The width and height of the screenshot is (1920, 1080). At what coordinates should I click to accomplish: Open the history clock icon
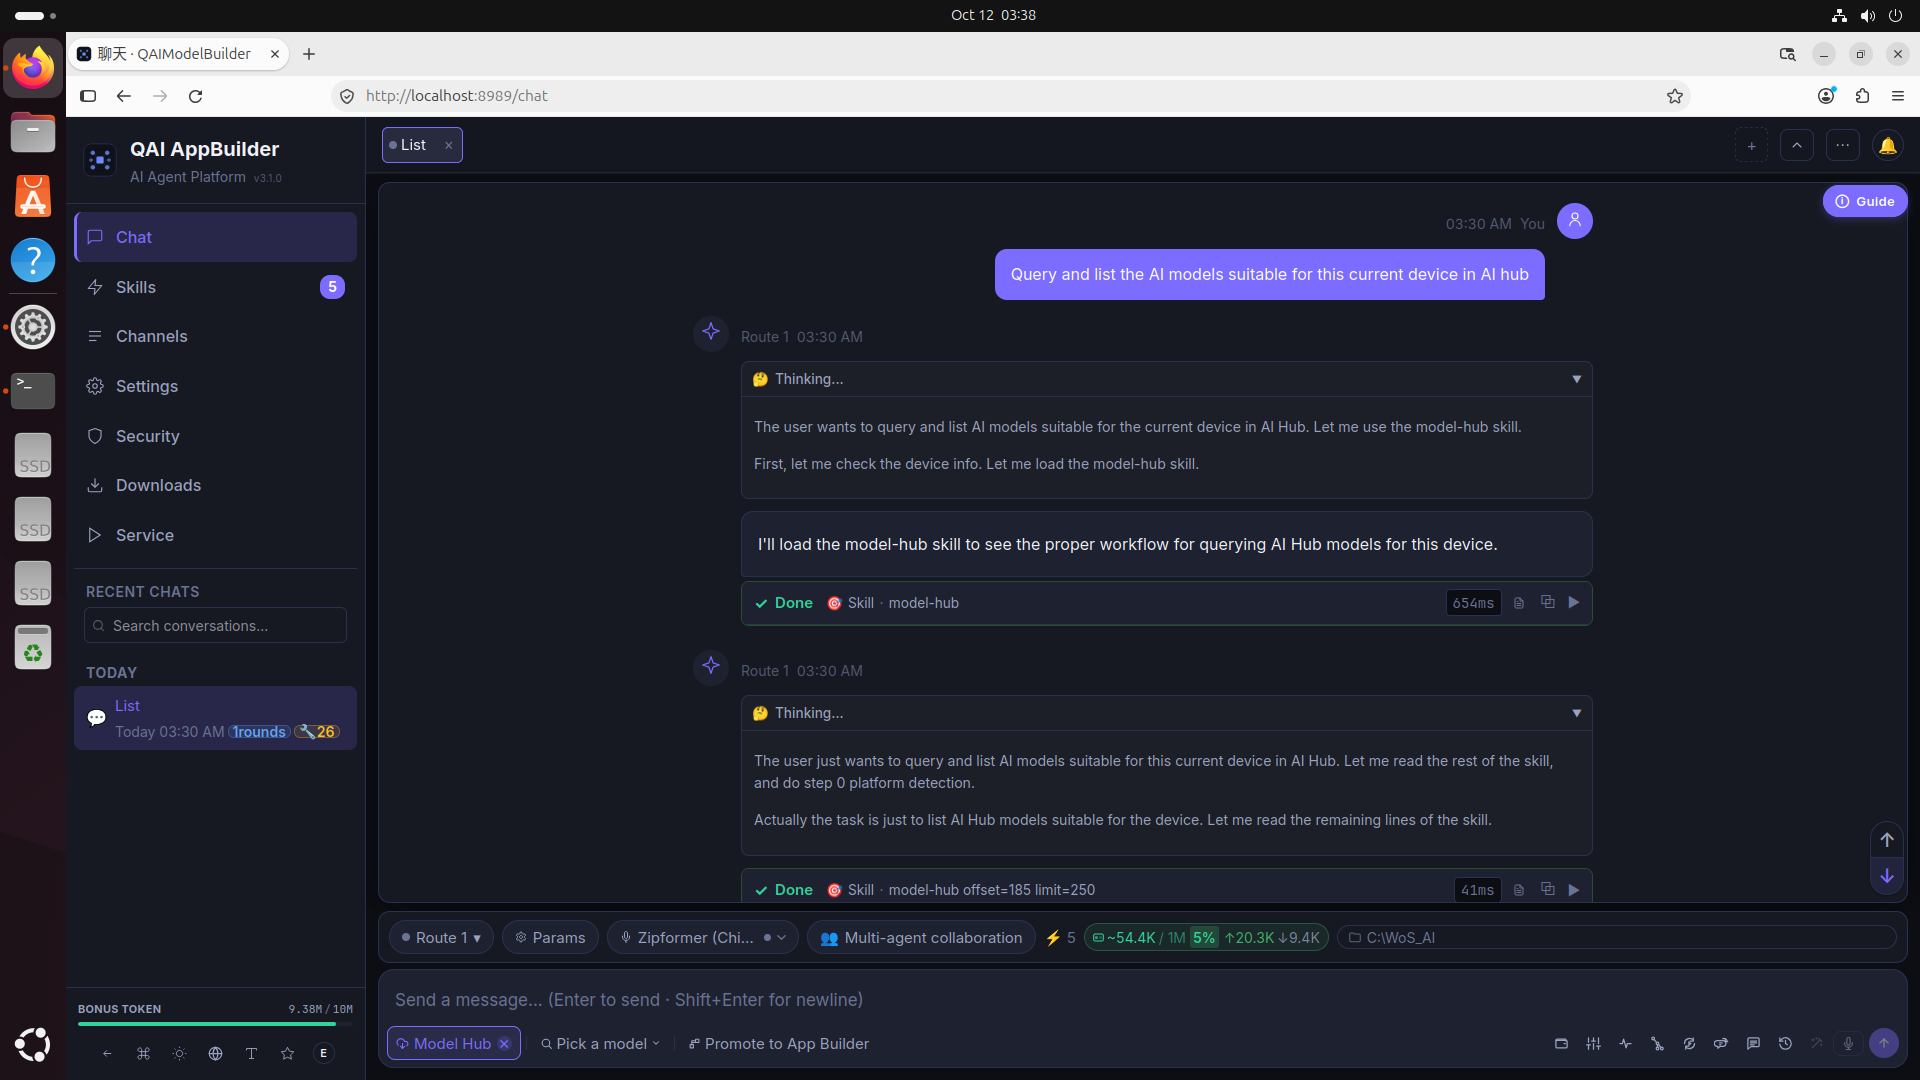pos(1785,1044)
